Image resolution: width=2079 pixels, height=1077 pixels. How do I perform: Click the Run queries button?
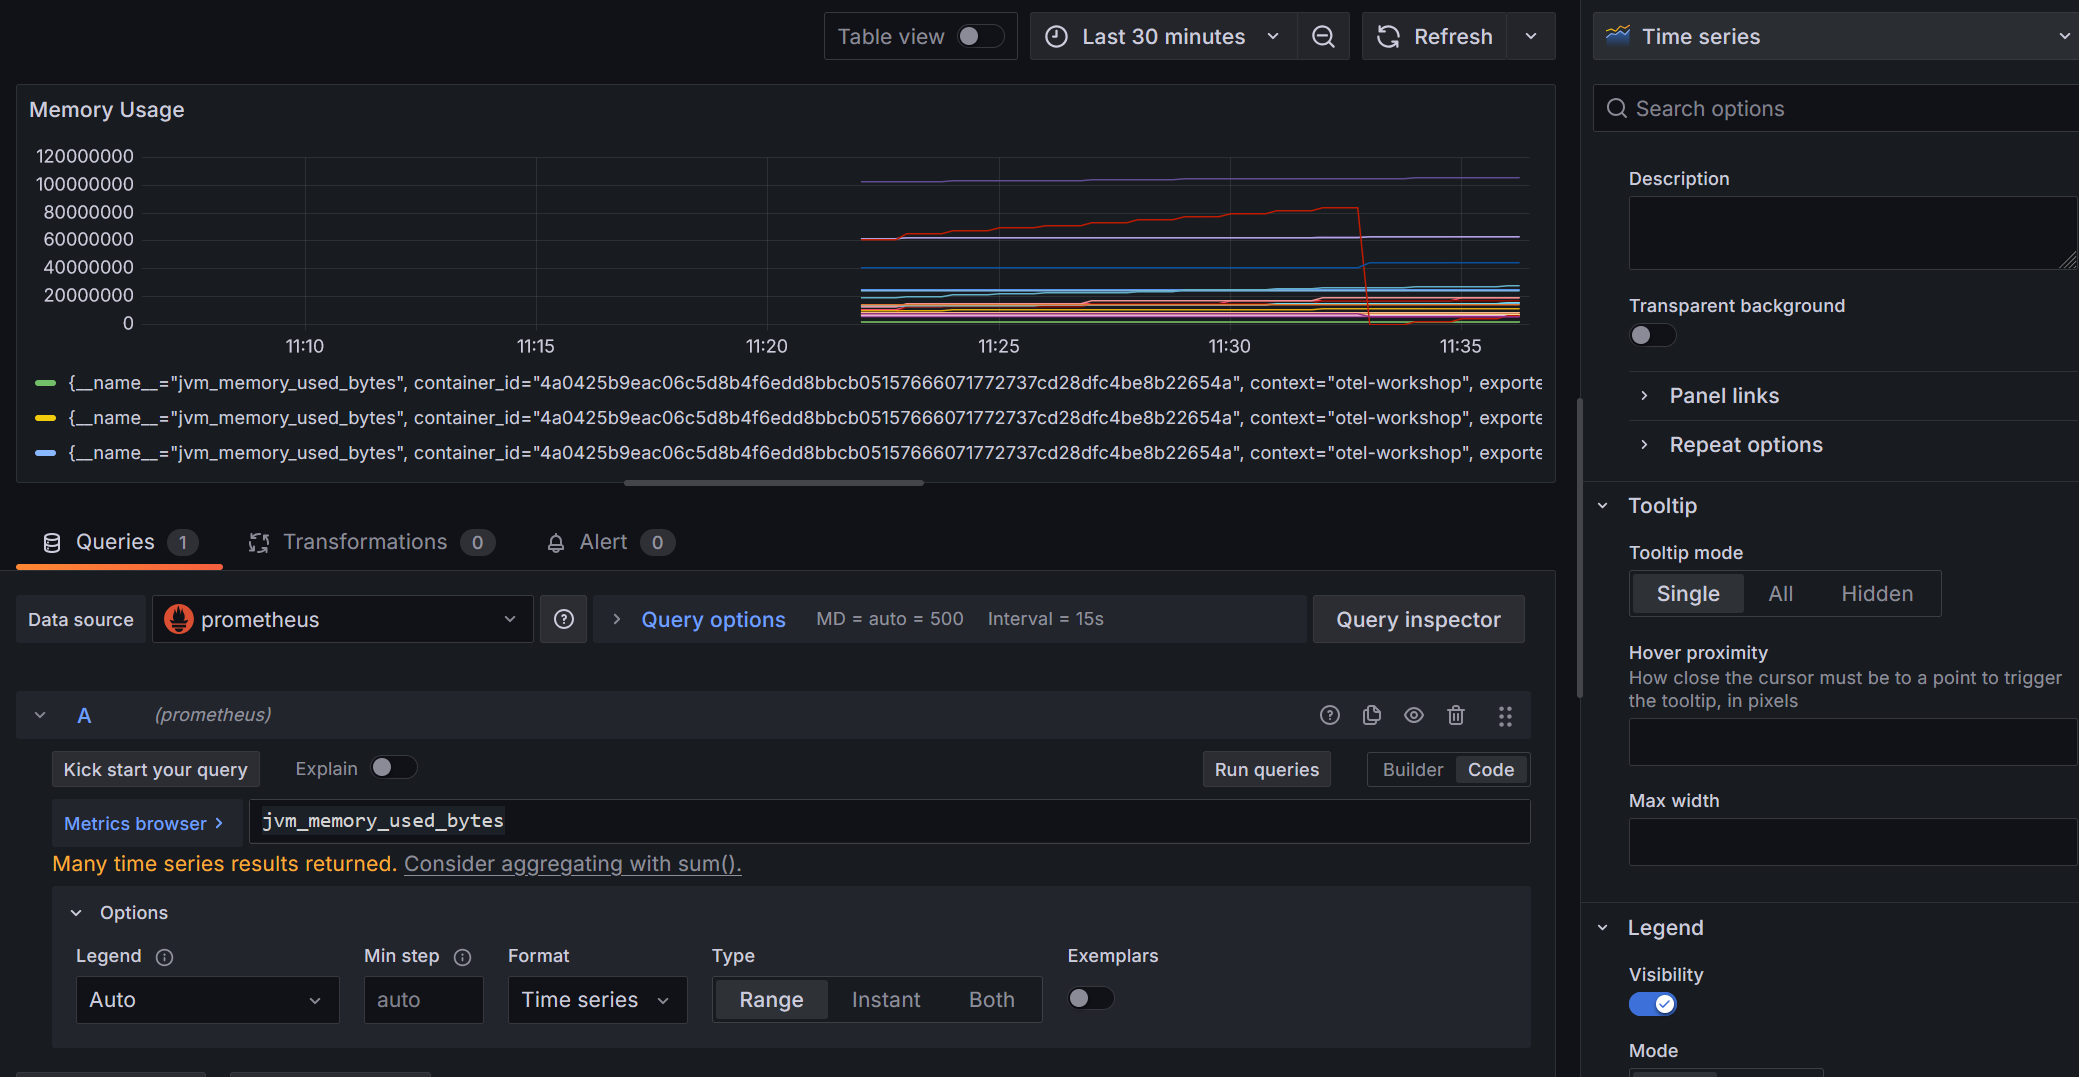click(x=1266, y=769)
